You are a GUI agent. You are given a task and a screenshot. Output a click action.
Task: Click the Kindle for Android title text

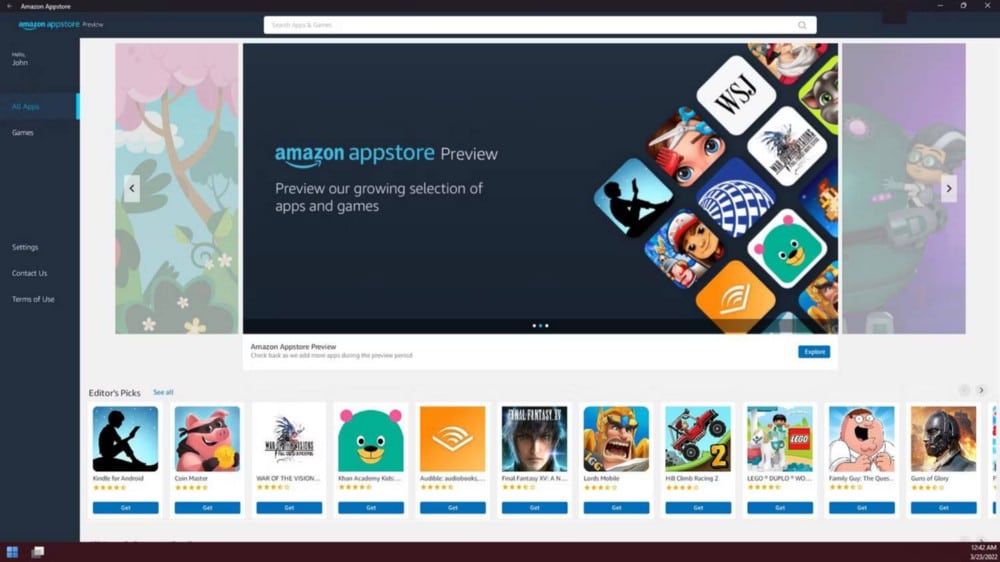pyautogui.click(x=118, y=478)
